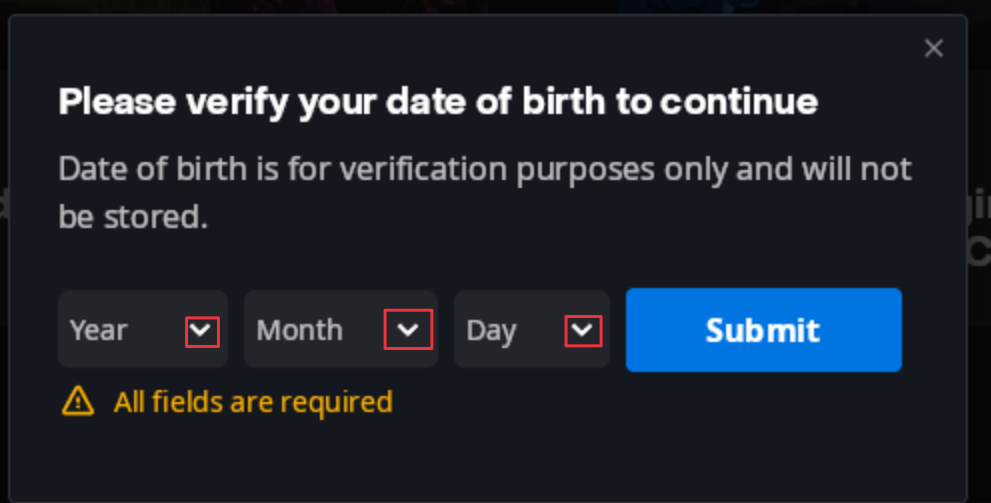This screenshot has height=503, width=991.
Task: Click the dimmed page behind the dialog's right edge
Action: pyautogui.click(x=980, y=253)
